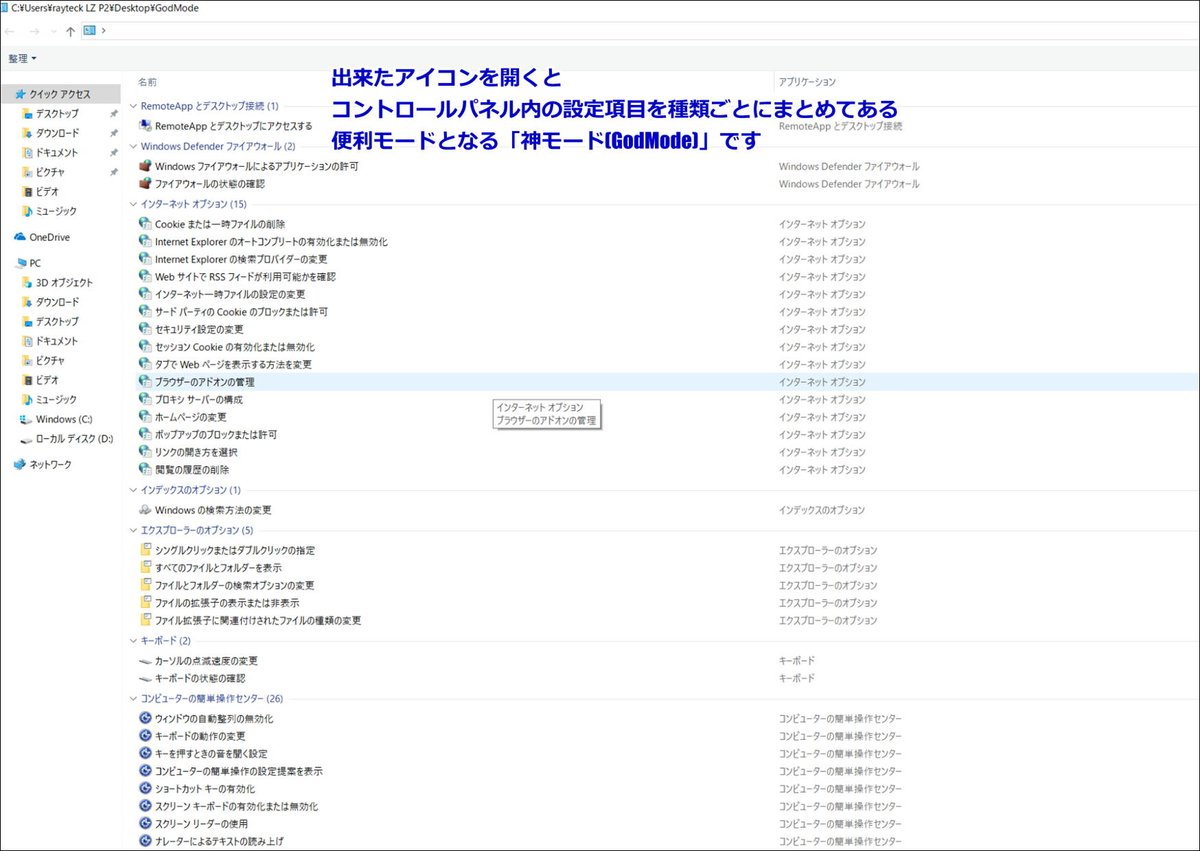Collapse インデックスのオプション (1) group
Screen dimensions: 1200x851
(x=134, y=490)
